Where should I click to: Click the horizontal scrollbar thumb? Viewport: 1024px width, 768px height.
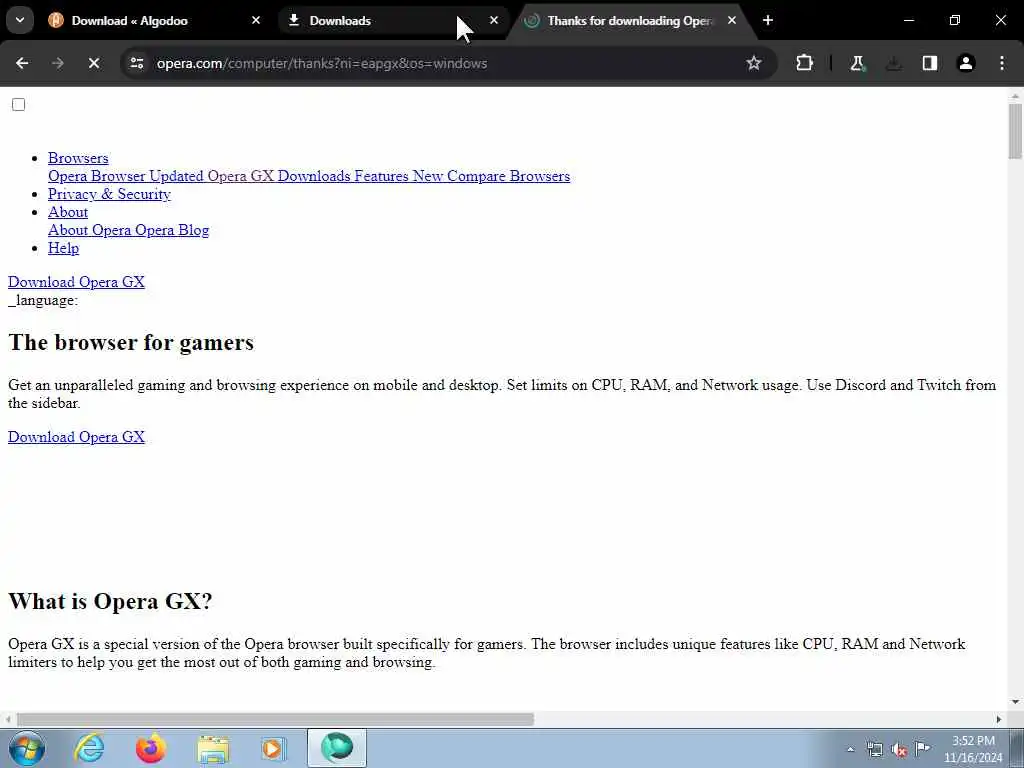tap(275, 719)
